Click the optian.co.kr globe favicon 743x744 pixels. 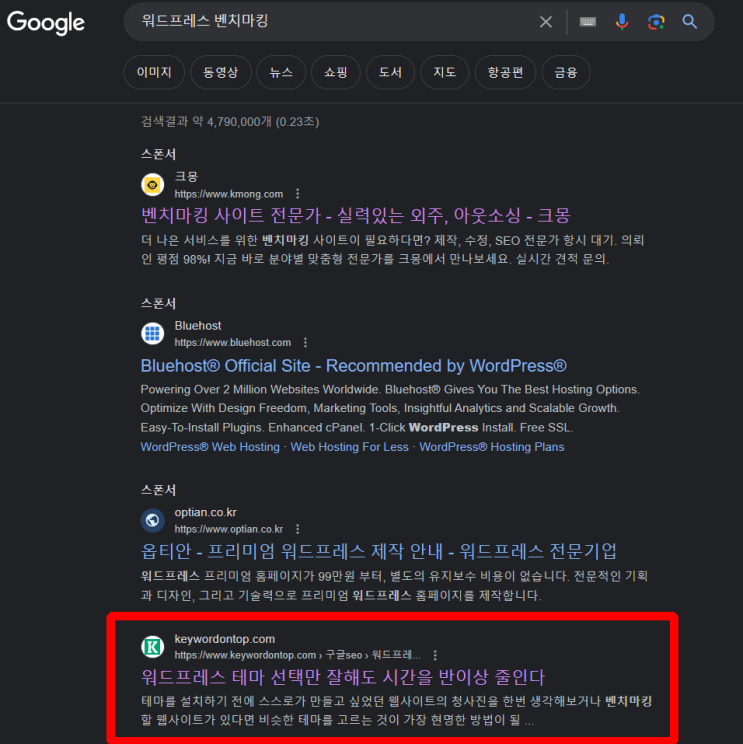pos(152,520)
